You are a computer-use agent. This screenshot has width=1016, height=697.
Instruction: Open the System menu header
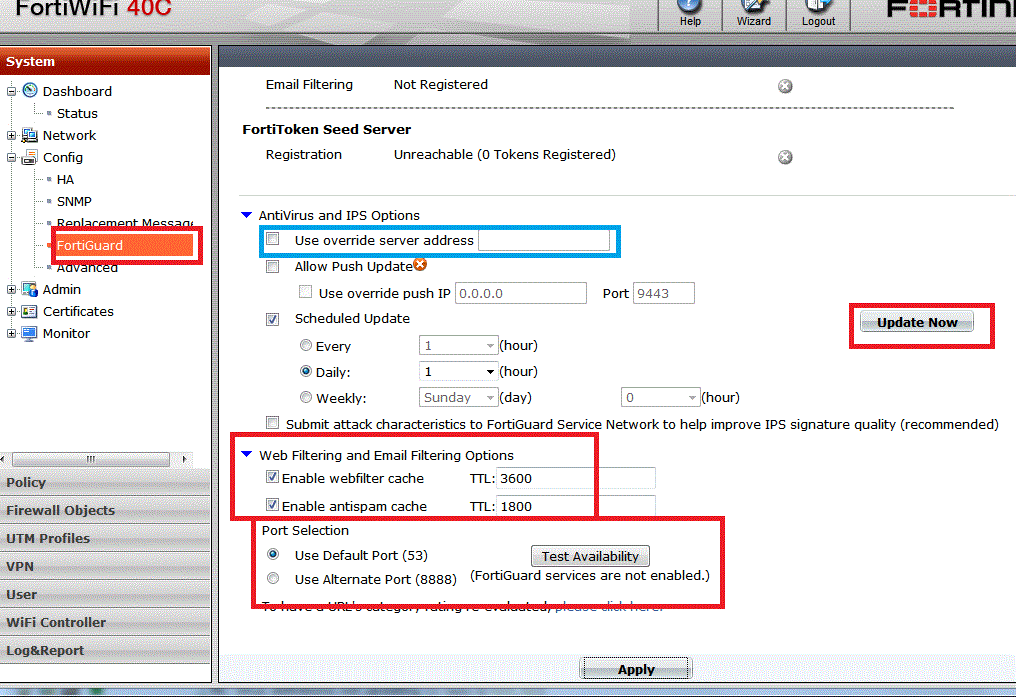pyautogui.click(x=105, y=61)
